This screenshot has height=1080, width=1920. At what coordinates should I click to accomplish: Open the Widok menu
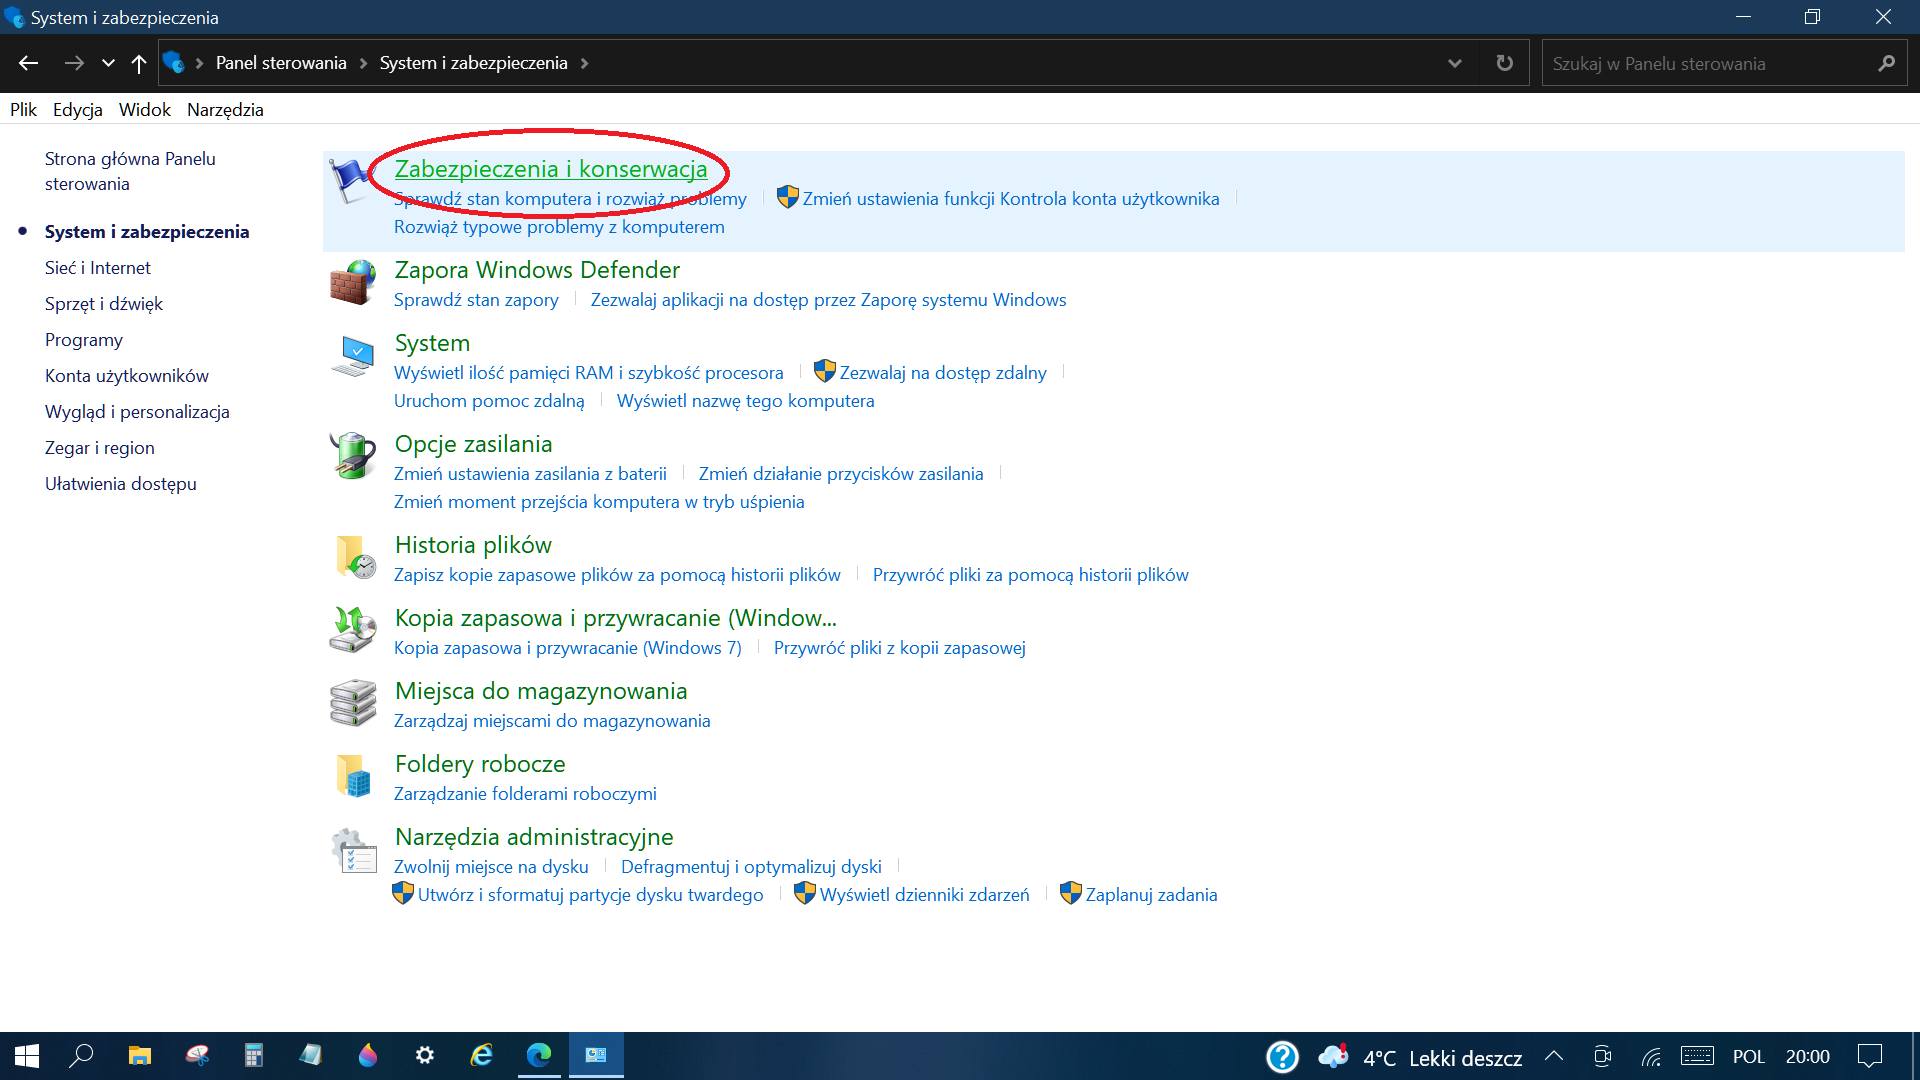[x=144, y=109]
